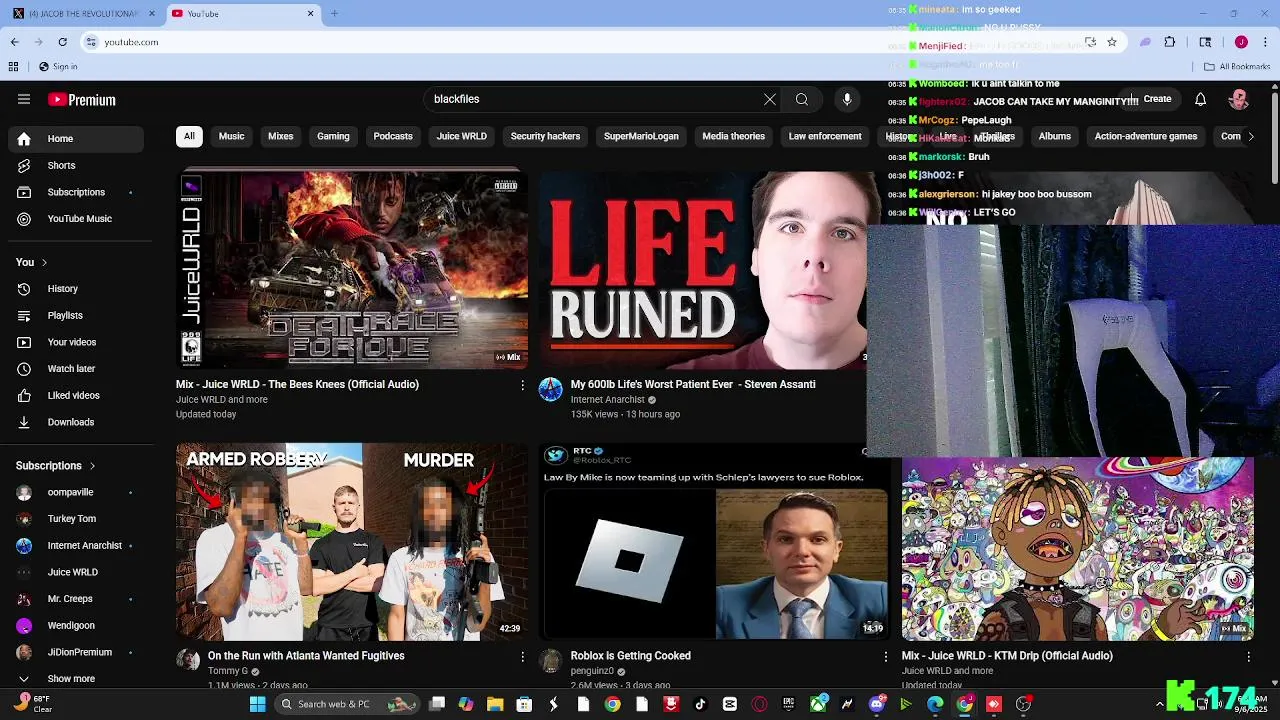Expand the You section chevron
Image resolution: width=1280 pixels, height=720 pixels.
pyautogui.click(x=44, y=262)
